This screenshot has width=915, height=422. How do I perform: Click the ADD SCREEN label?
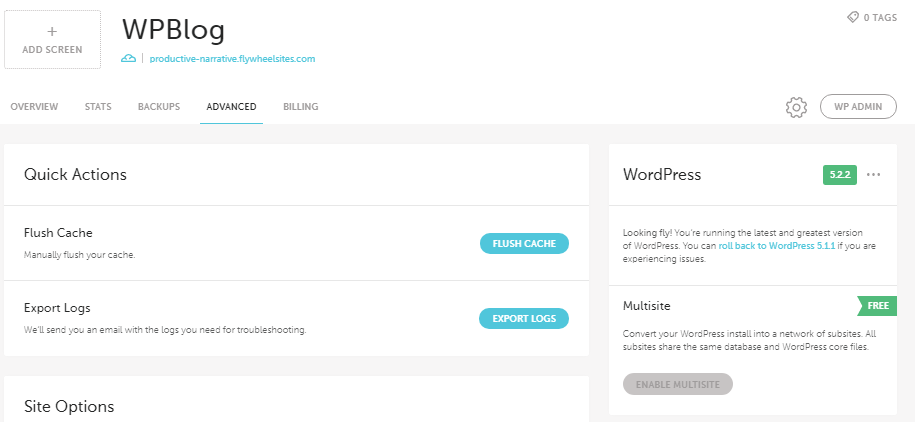click(52, 50)
